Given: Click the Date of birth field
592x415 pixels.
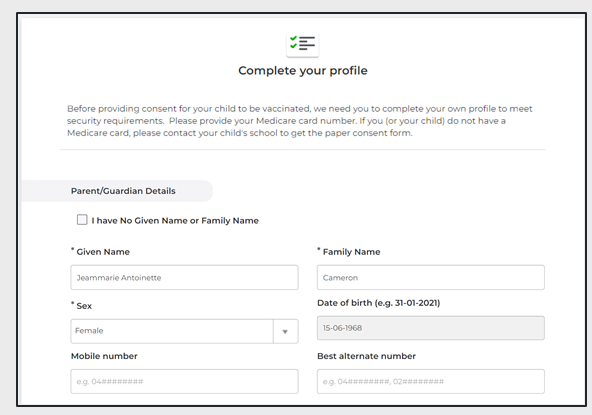Looking at the screenshot, I should pyautogui.click(x=431, y=328).
